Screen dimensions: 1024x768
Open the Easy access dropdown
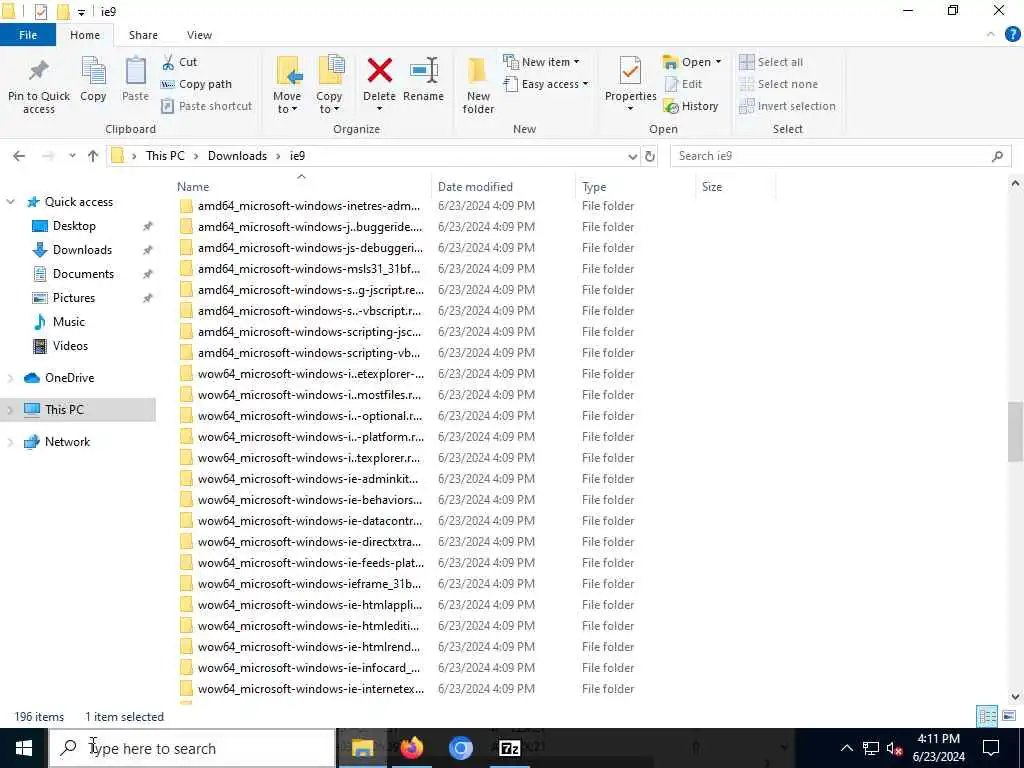[x=546, y=84]
